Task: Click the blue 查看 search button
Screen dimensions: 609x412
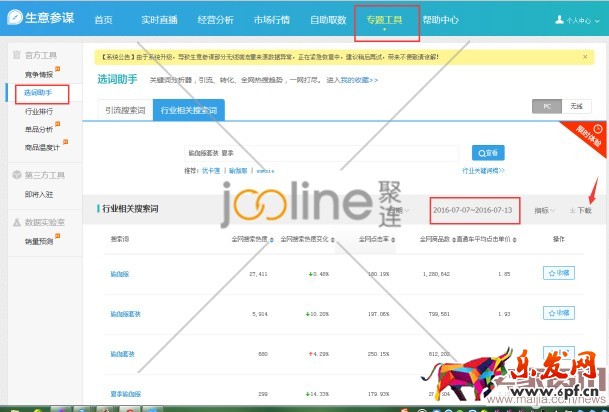Action: click(x=488, y=153)
